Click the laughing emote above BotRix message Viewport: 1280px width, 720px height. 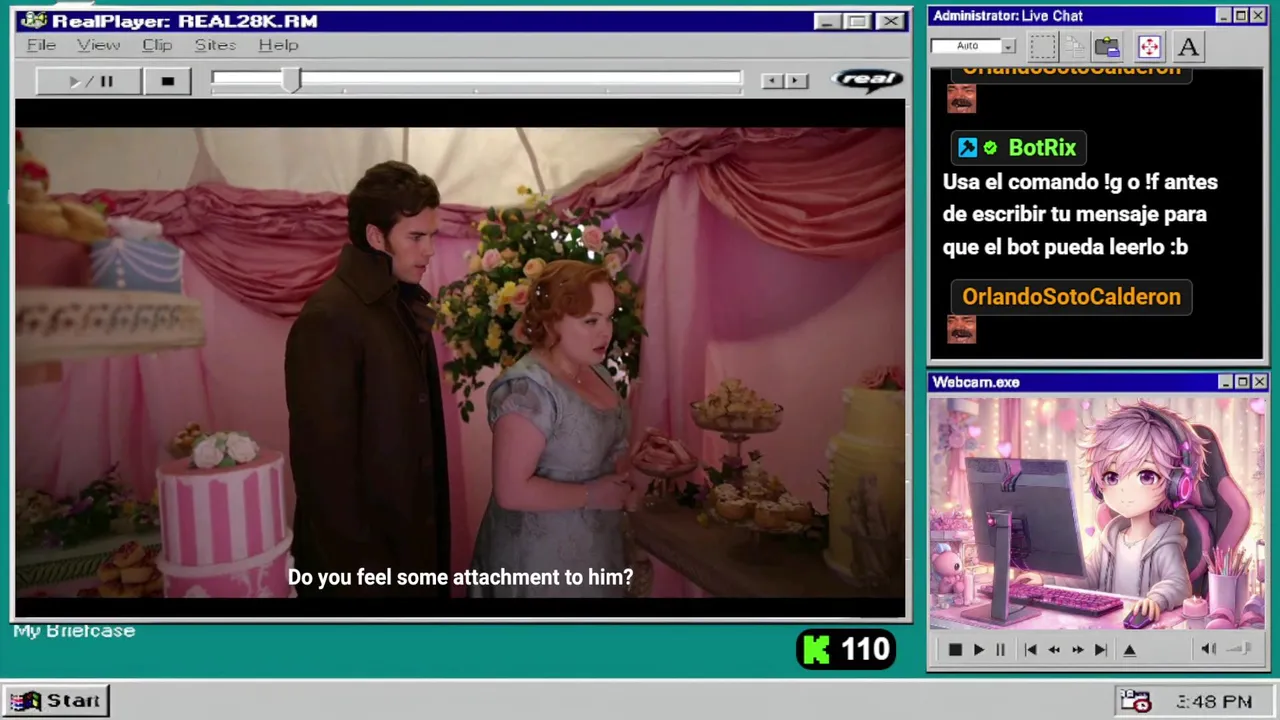[961, 98]
